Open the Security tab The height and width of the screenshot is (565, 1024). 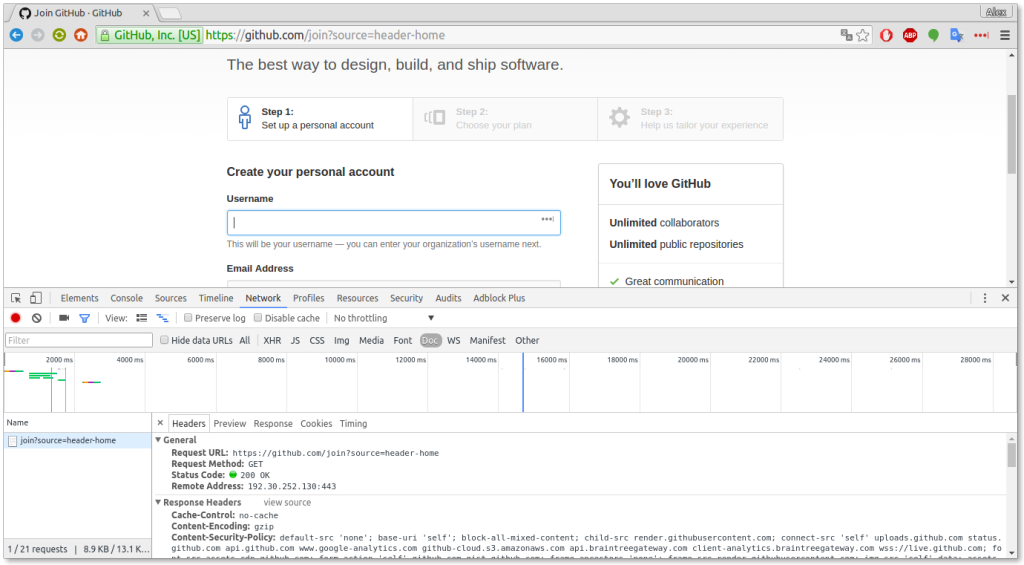coord(407,298)
